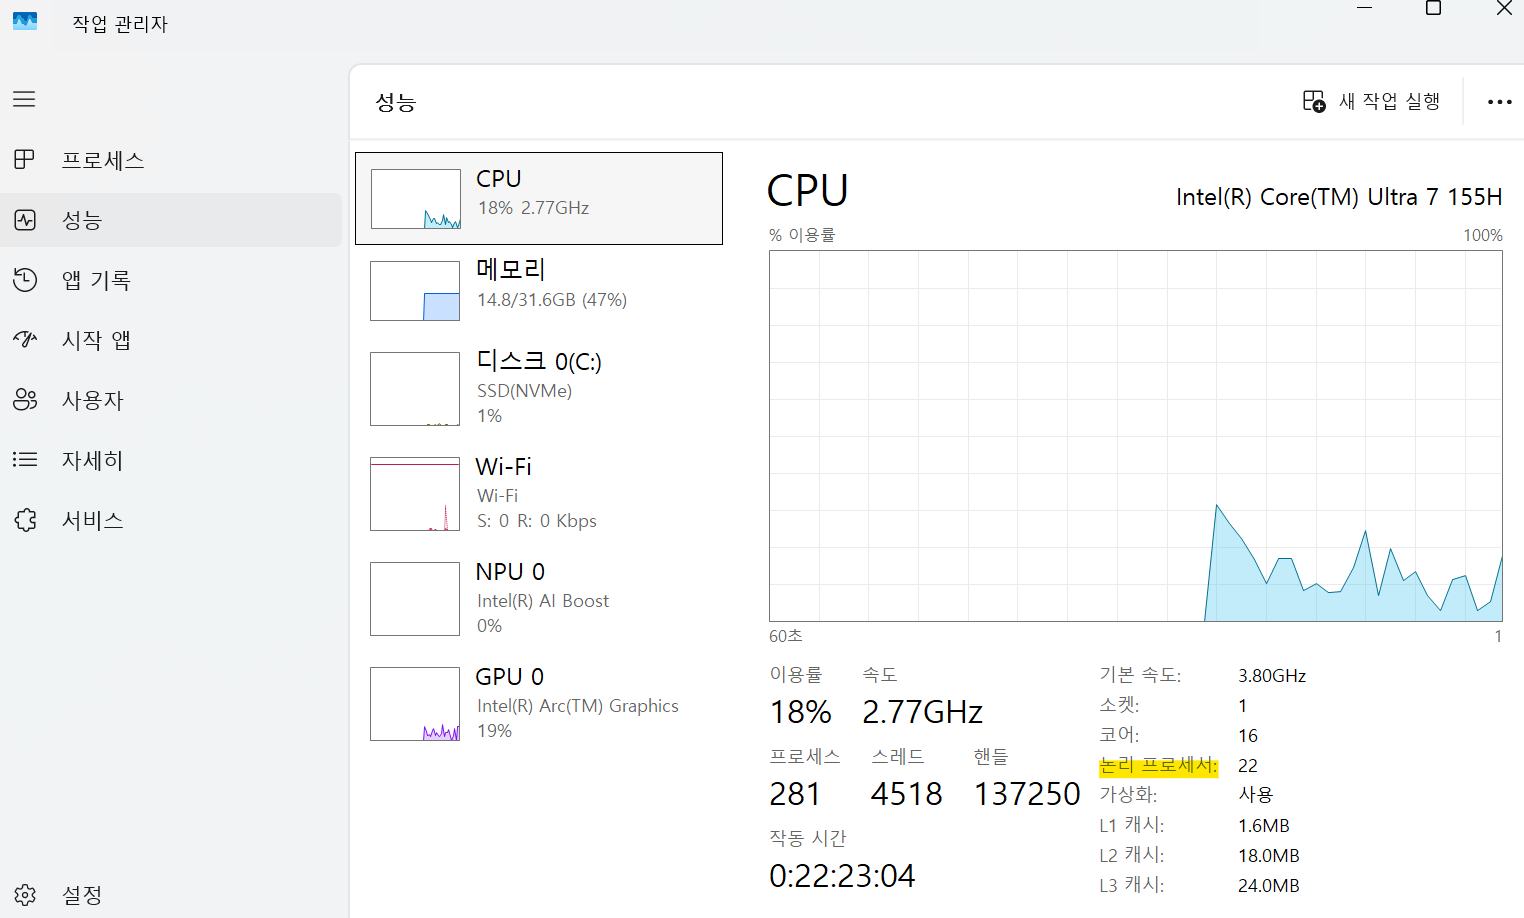The height and width of the screenshot is (918, 1524).
Task: Click the large CPU utilization graph
Action: (1136, 436)
